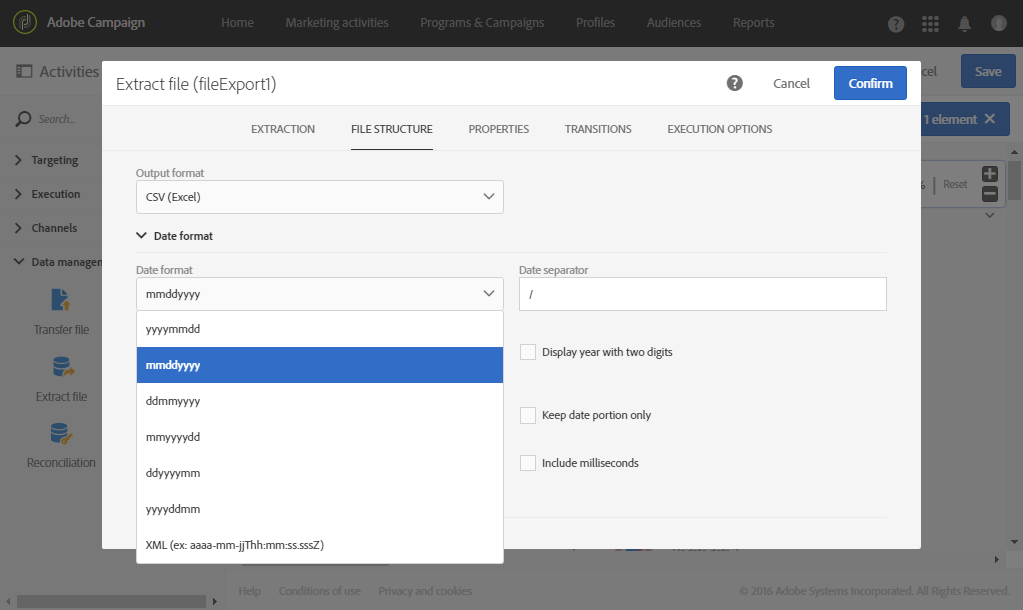Click the scroll right arrow
The image size is (1023, 610).
point(996,559)
